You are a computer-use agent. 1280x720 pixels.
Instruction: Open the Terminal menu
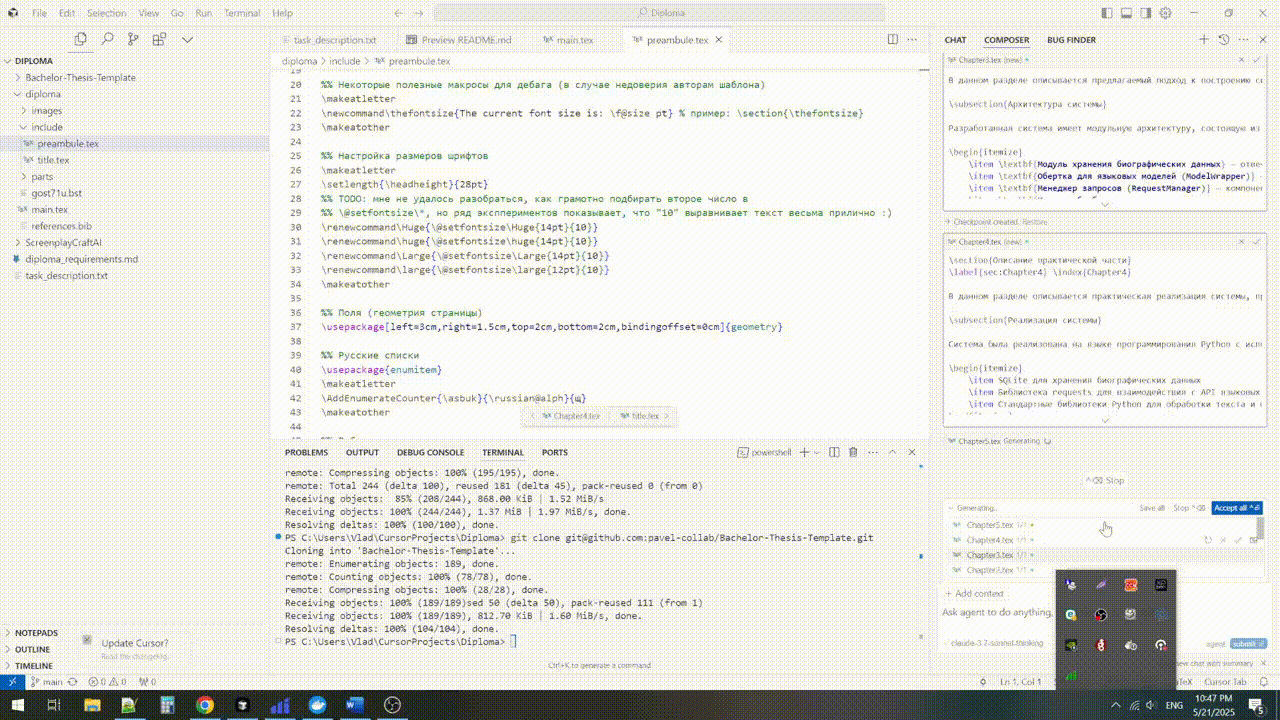[x=241, y=13]
